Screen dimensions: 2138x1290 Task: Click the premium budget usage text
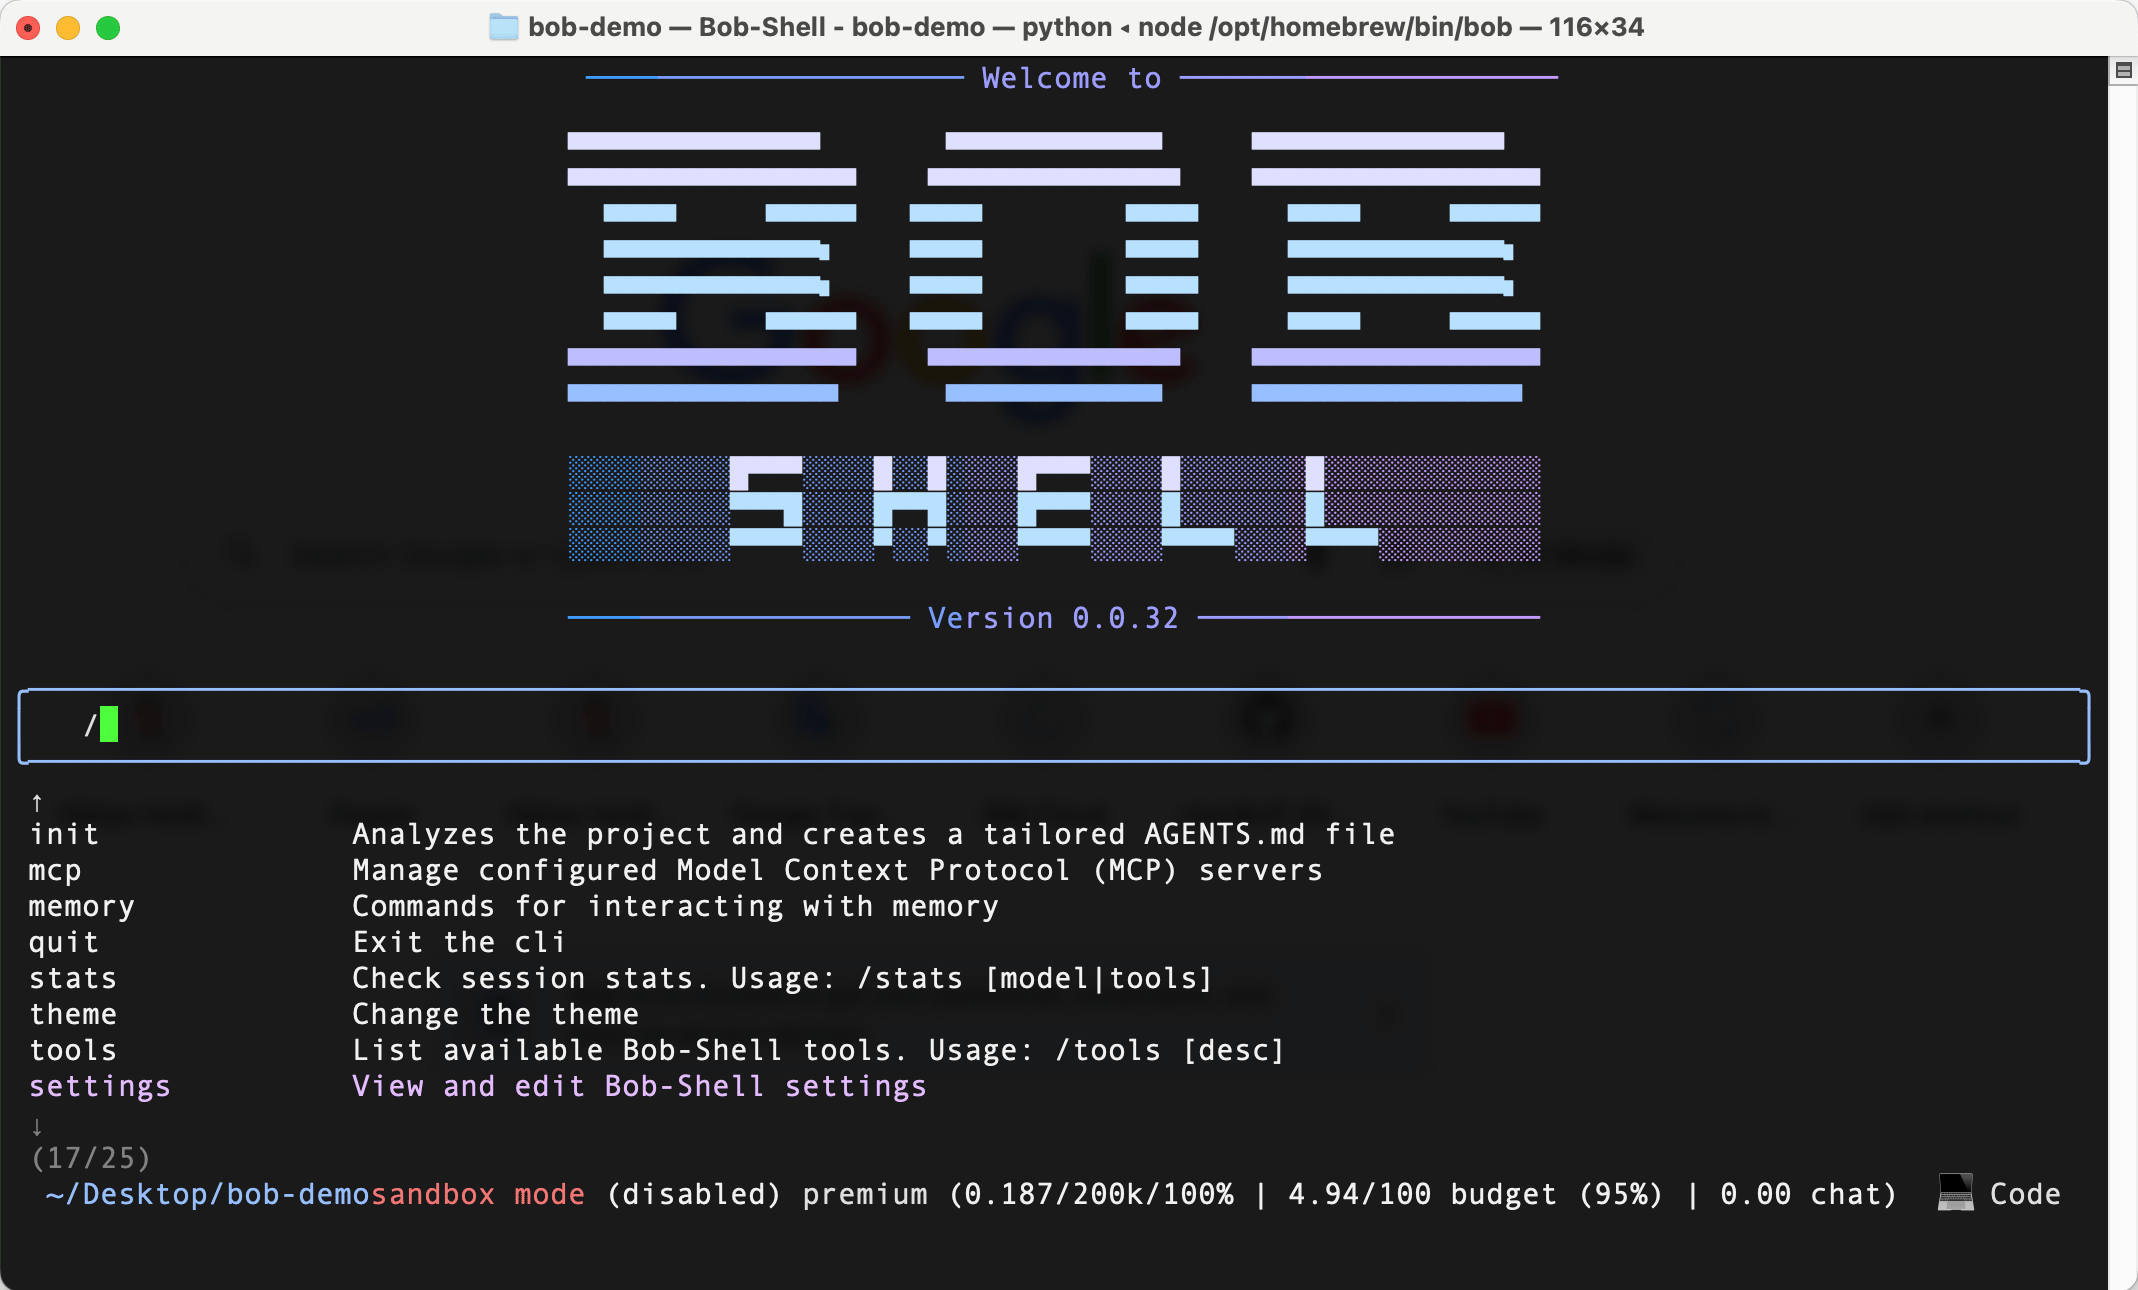[1350, 1194]
